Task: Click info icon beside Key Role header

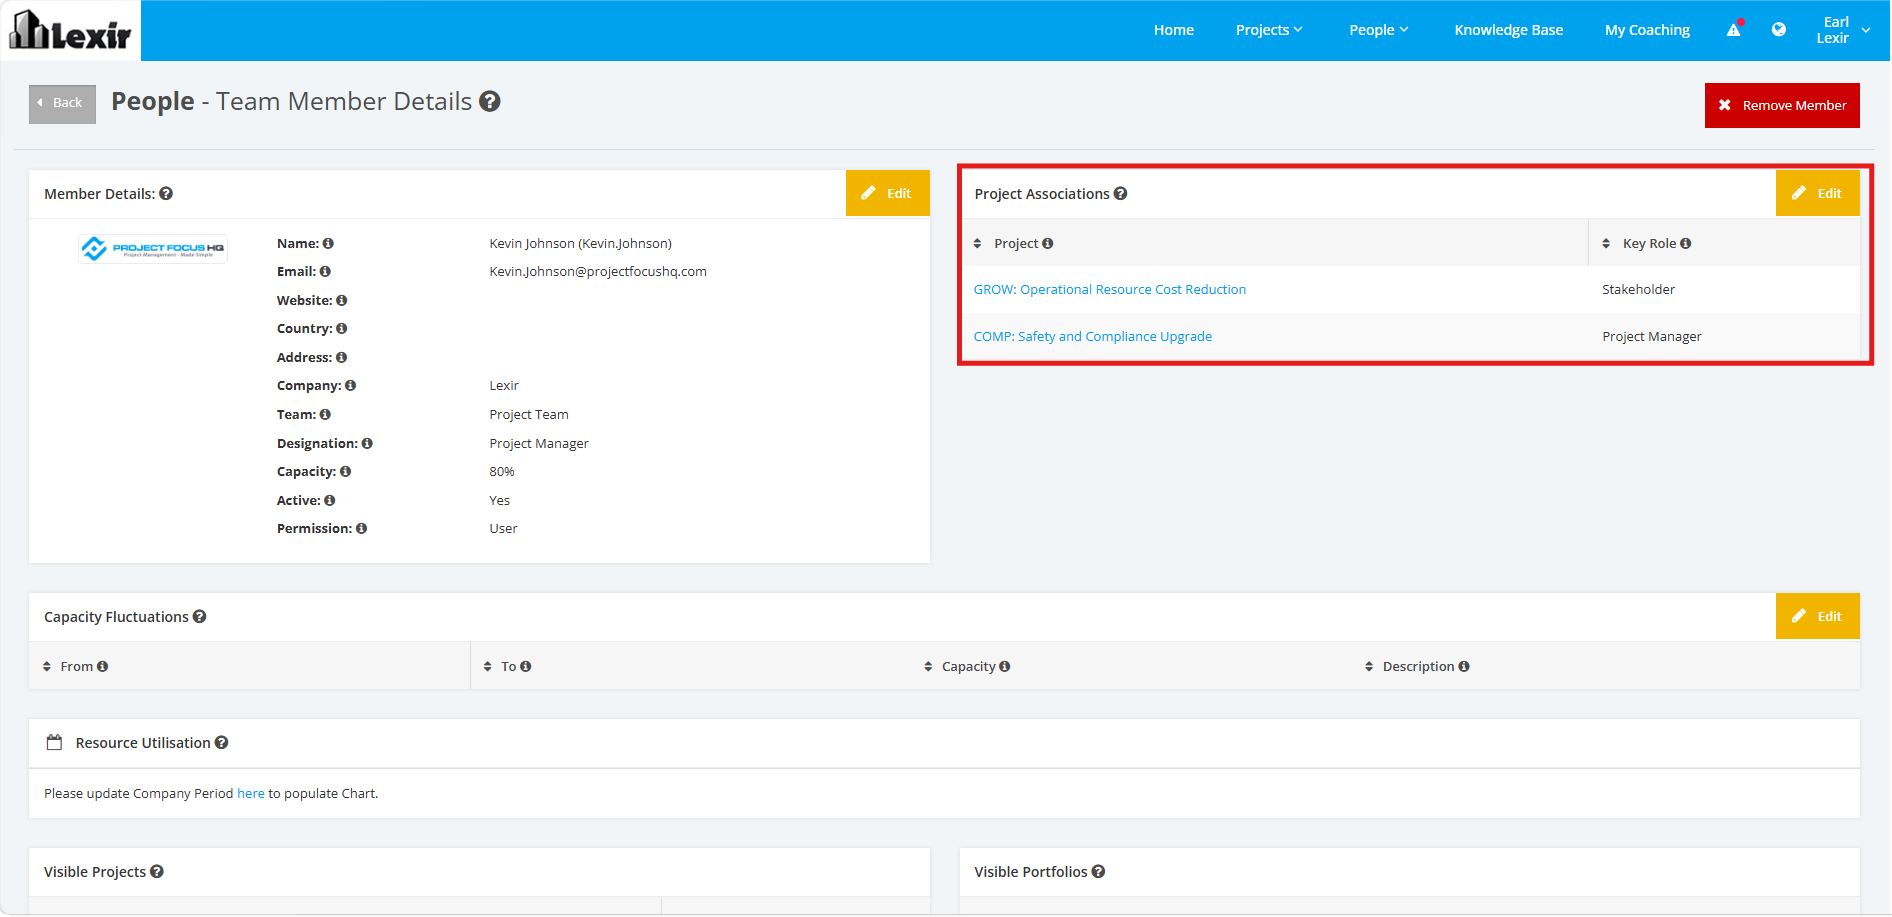Action: 1686,244
